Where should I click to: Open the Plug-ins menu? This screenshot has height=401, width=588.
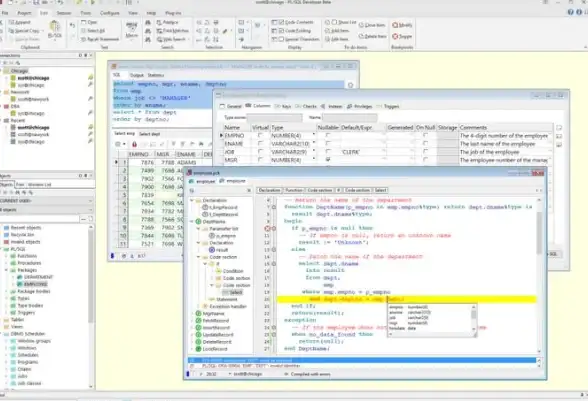coord(173,13)
